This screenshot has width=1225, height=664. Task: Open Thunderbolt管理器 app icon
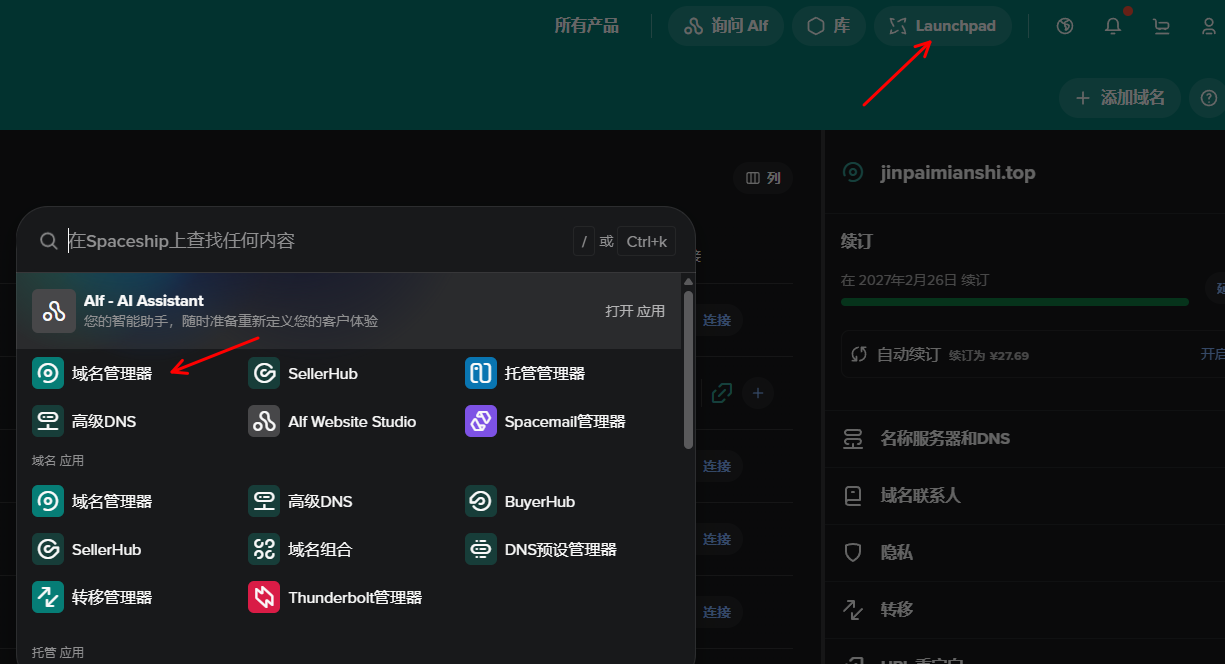(264, 597)
